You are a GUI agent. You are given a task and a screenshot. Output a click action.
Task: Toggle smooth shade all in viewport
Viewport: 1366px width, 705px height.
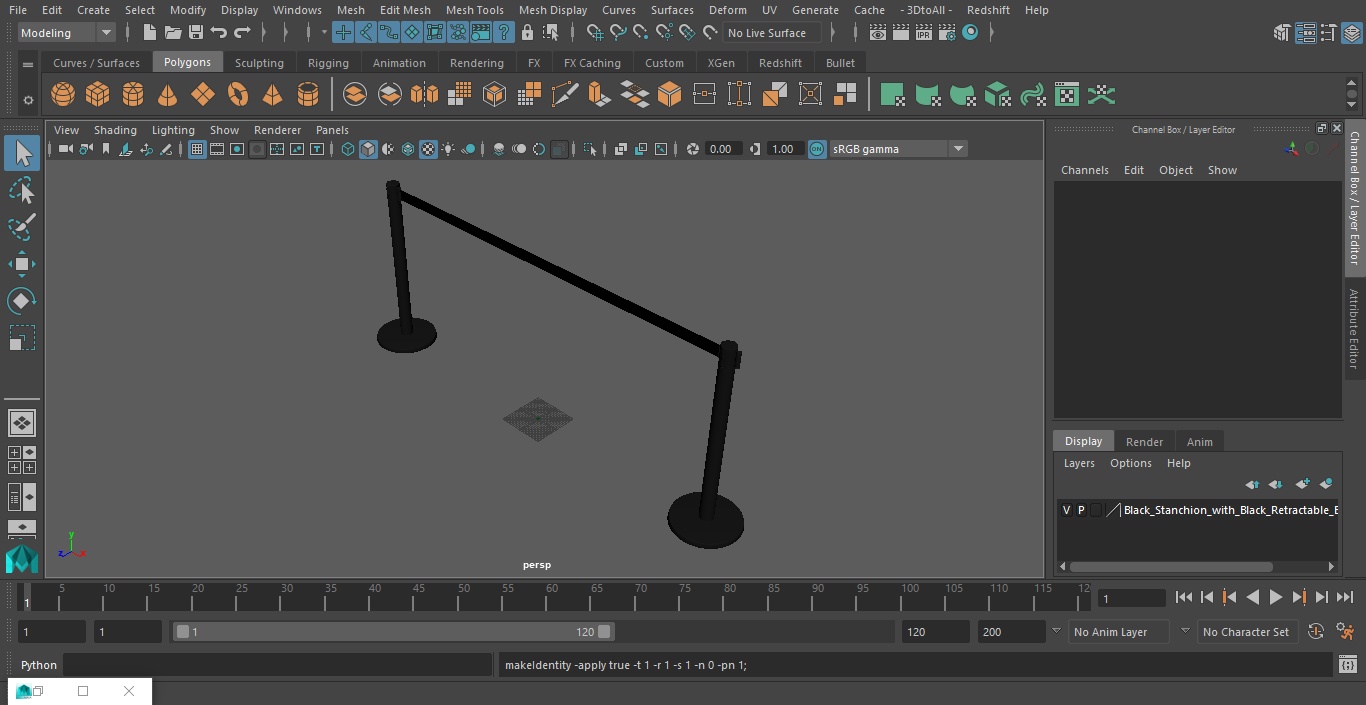(368, 149)
